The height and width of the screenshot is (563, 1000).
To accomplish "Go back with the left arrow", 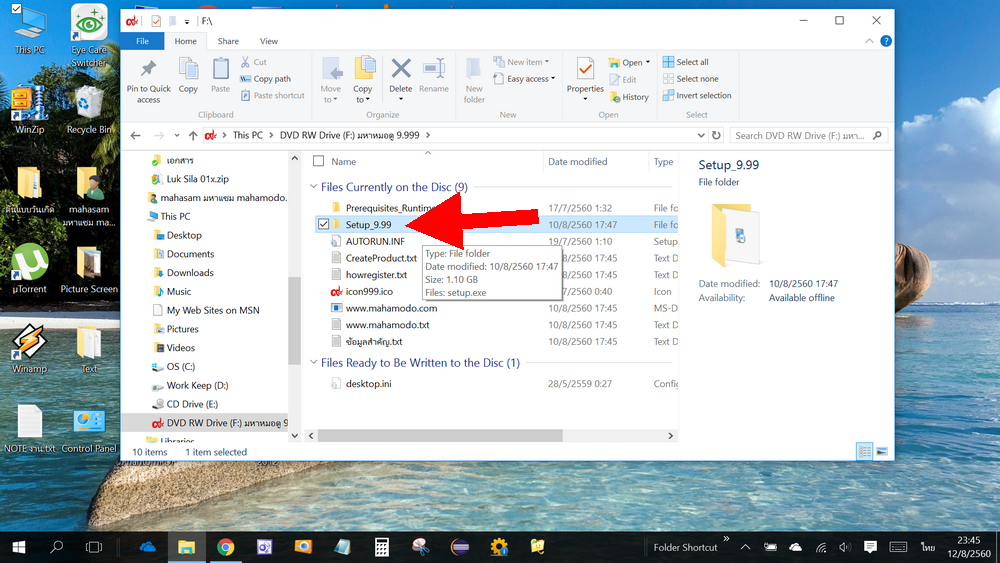I will [x=135, y=135].
